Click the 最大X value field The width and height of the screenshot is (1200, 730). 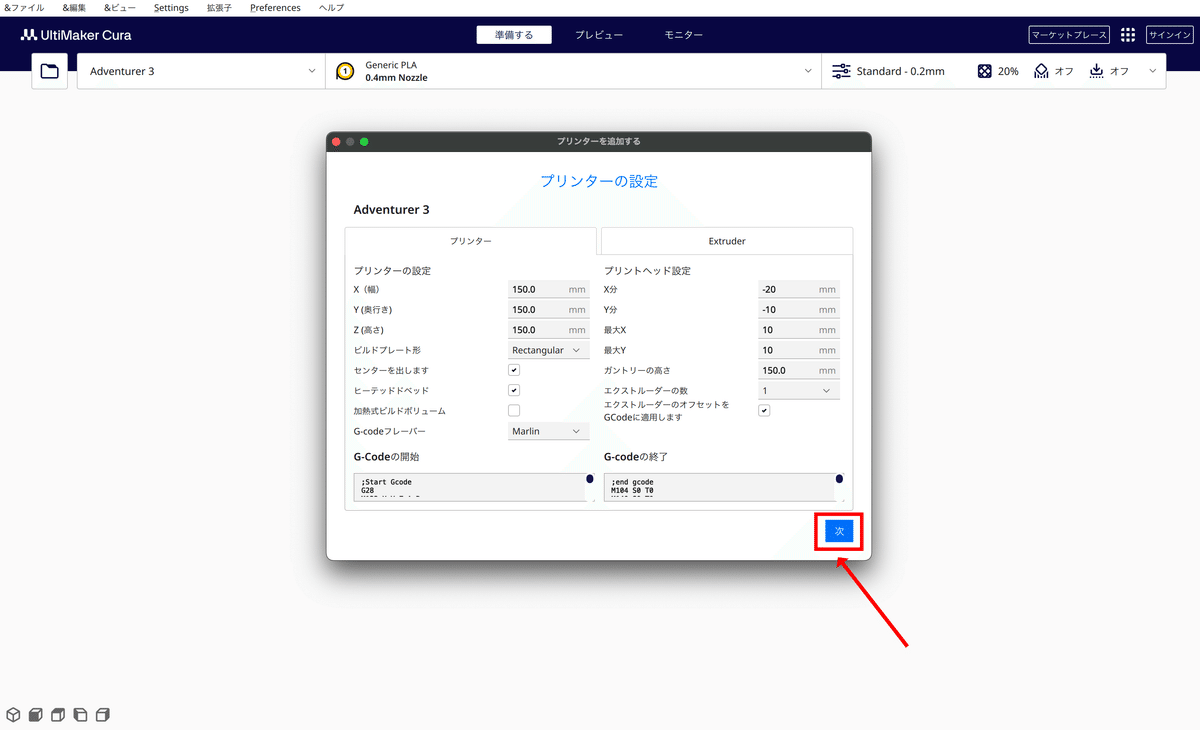pyautogui.click(x=799, y=330)
